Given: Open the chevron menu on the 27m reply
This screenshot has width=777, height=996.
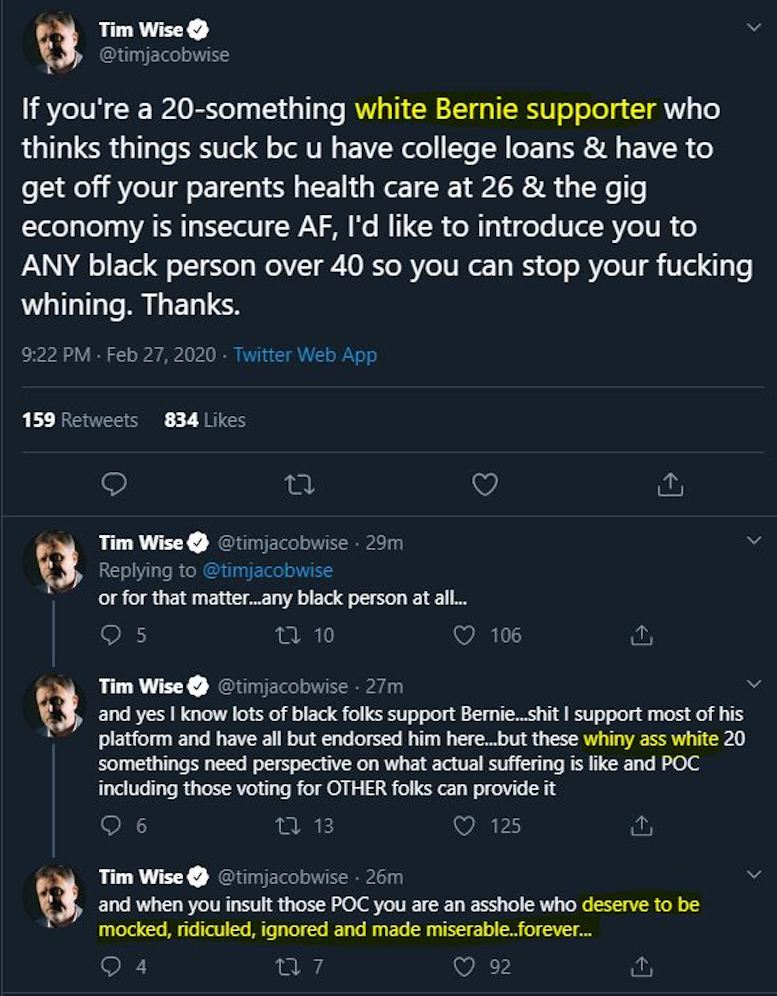Looking at the screenshot, I should pyautogui.click(x=754, y=684).
